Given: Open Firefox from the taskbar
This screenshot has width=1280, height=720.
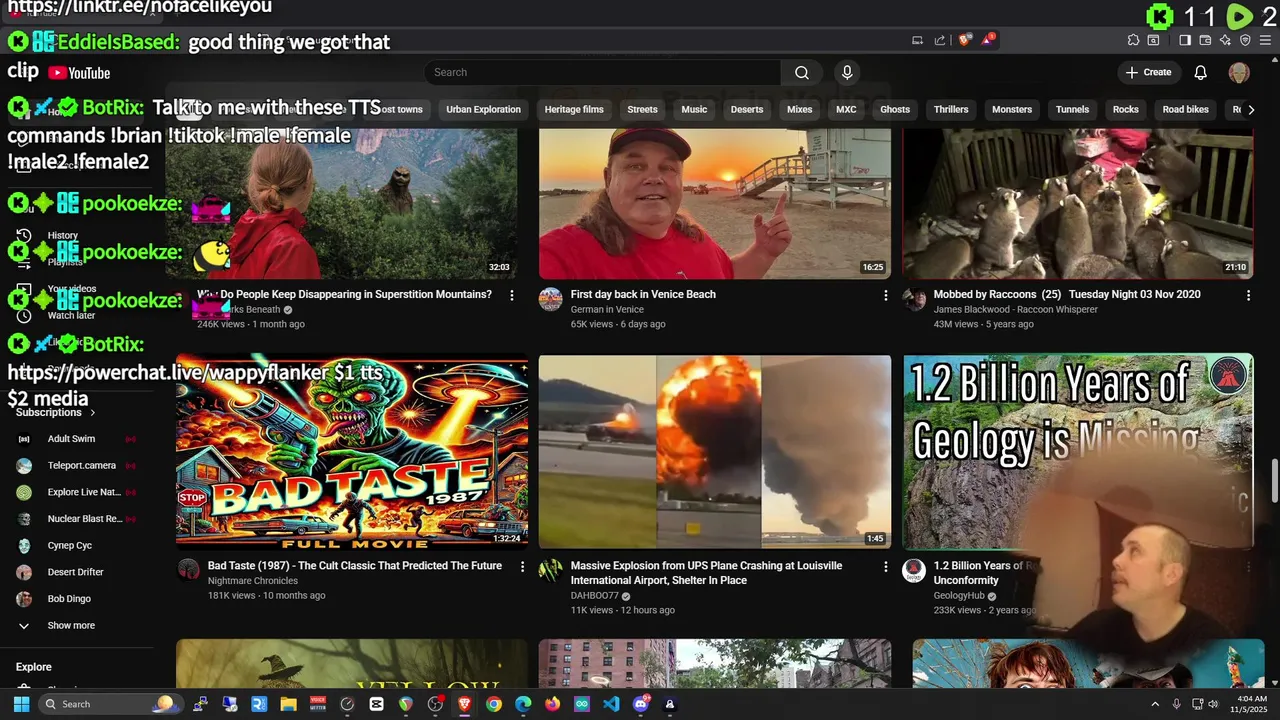Looking at the screenshot, I should tap(552, 704).
